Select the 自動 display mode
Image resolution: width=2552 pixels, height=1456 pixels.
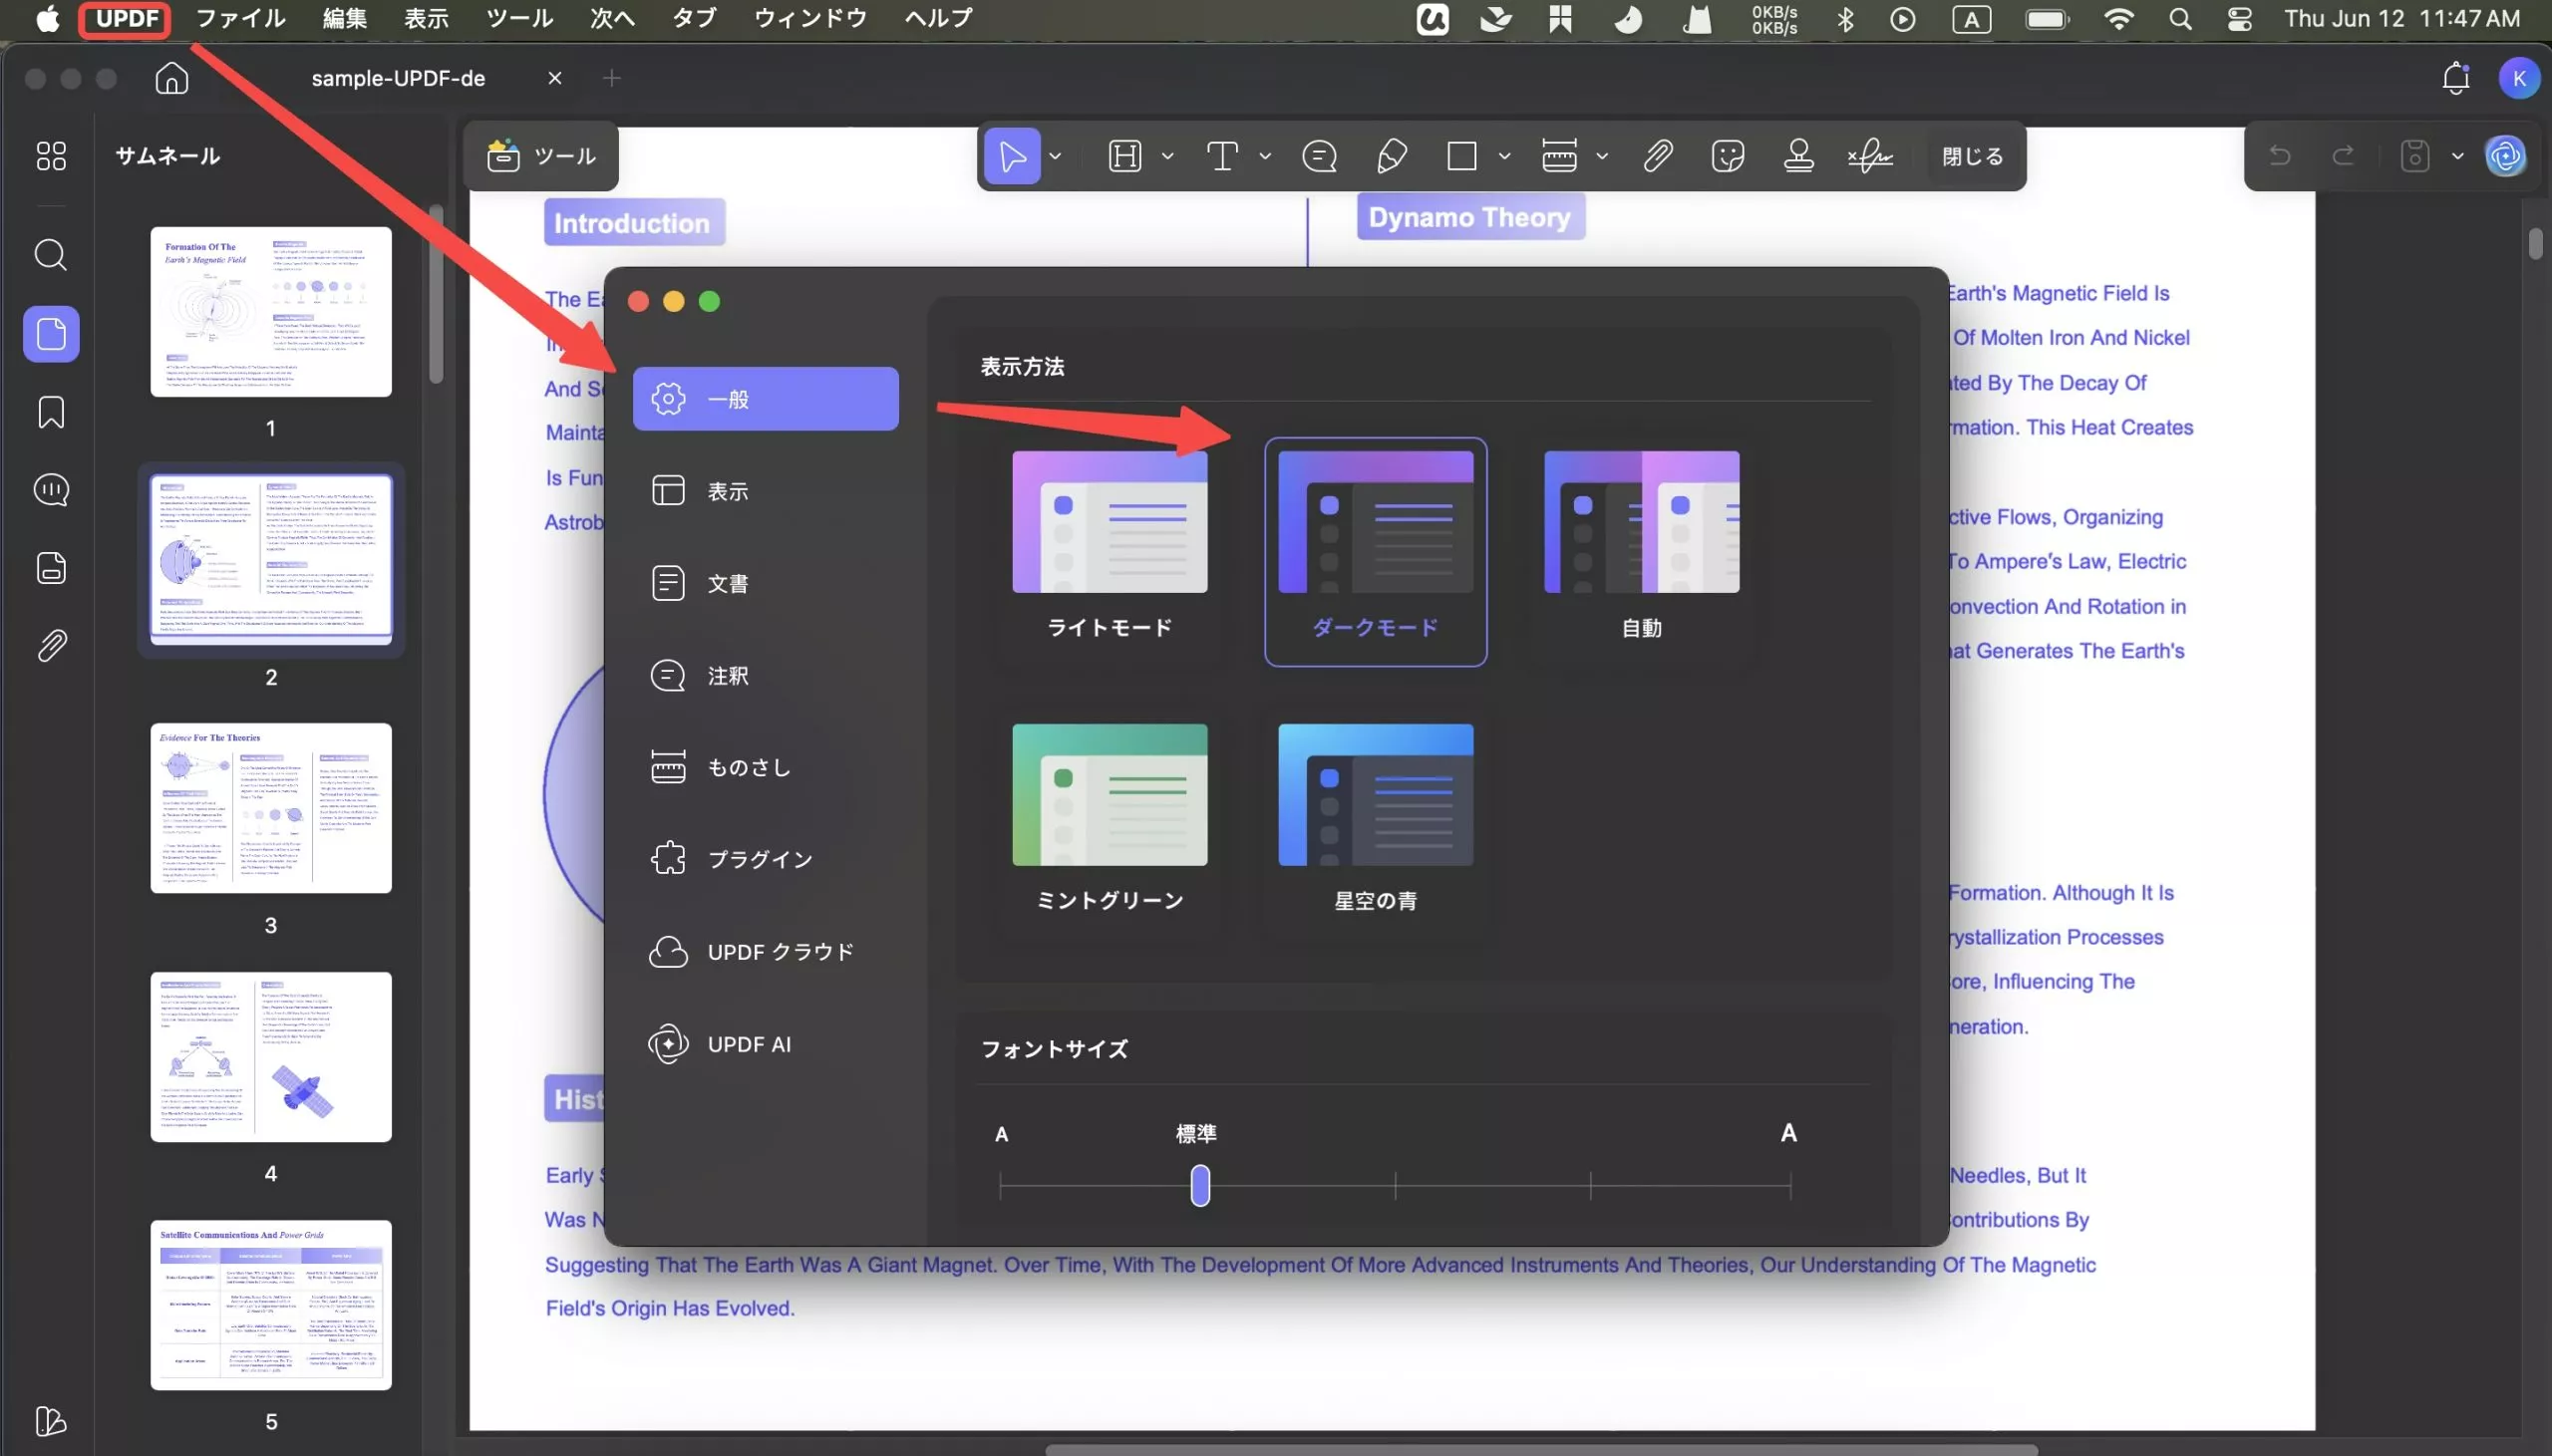(1640, 548)
